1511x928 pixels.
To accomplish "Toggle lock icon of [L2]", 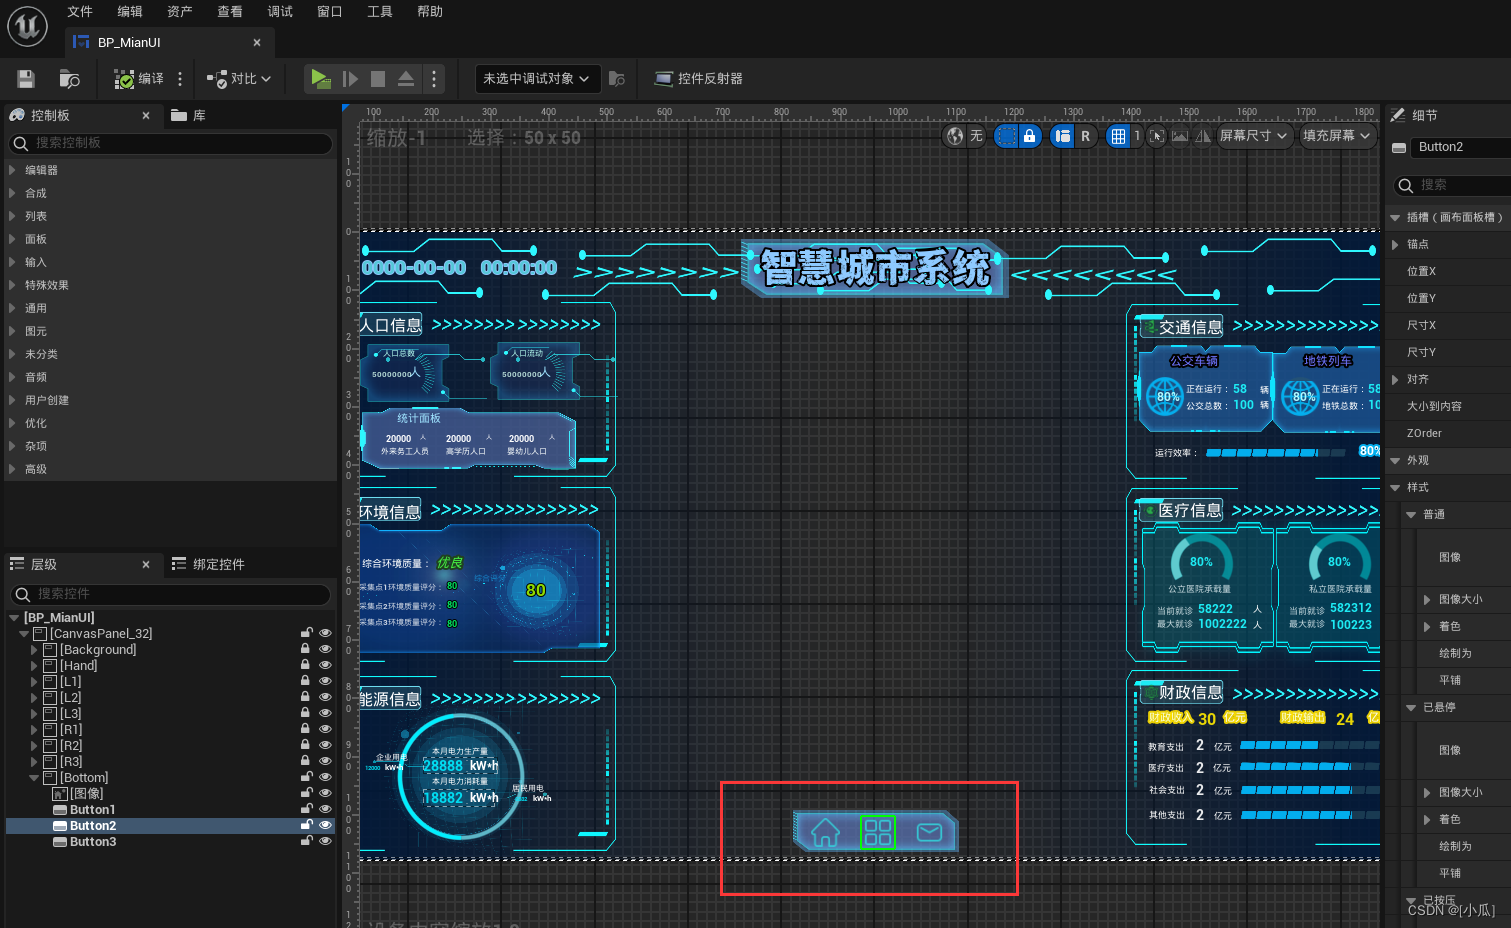I will click(306, 698).
